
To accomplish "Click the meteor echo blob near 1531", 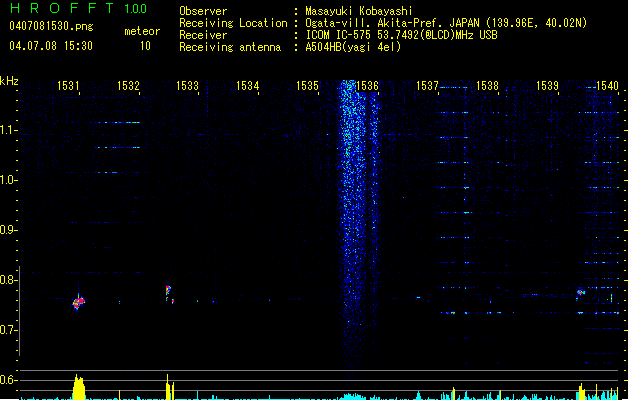I will (x=79, y=302).
